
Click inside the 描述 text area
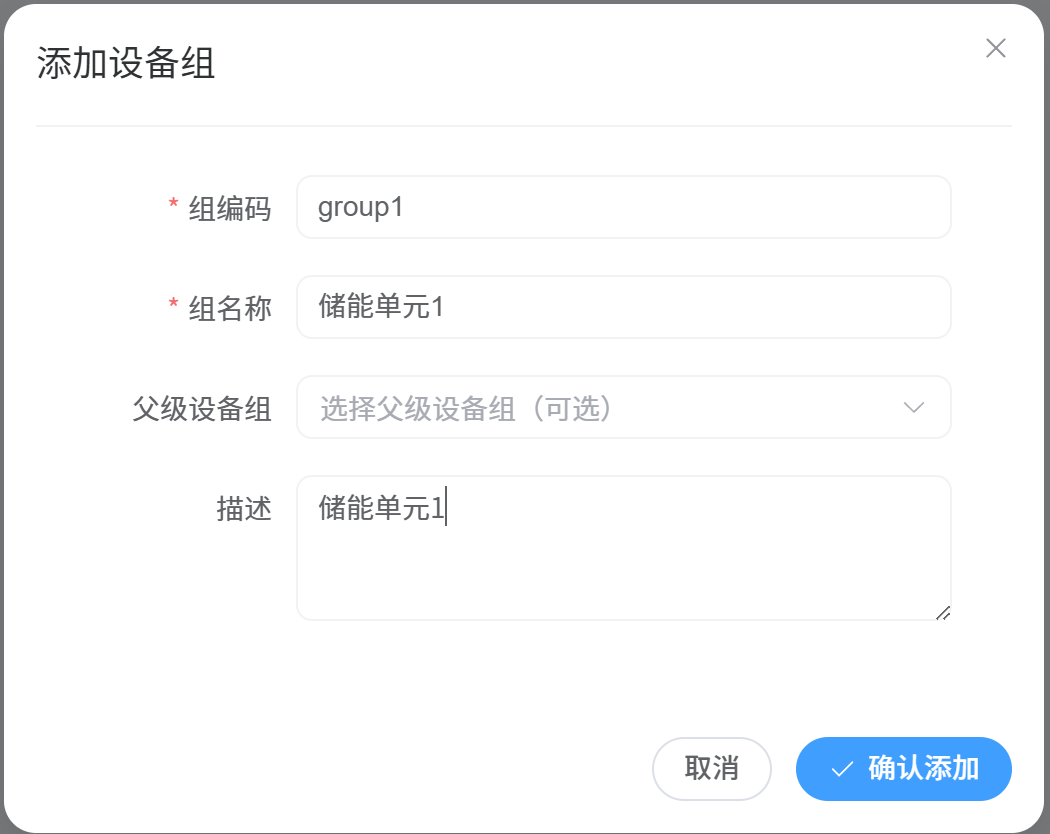[x=622, y=570]
